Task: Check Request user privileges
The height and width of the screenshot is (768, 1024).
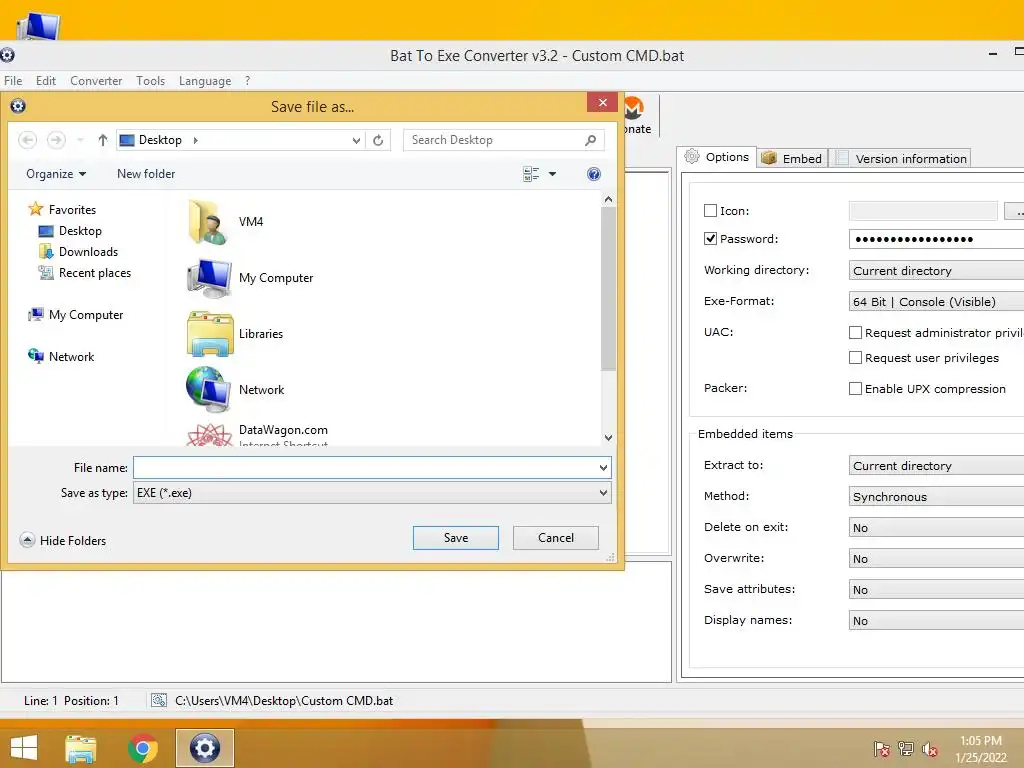Action: 855,358
